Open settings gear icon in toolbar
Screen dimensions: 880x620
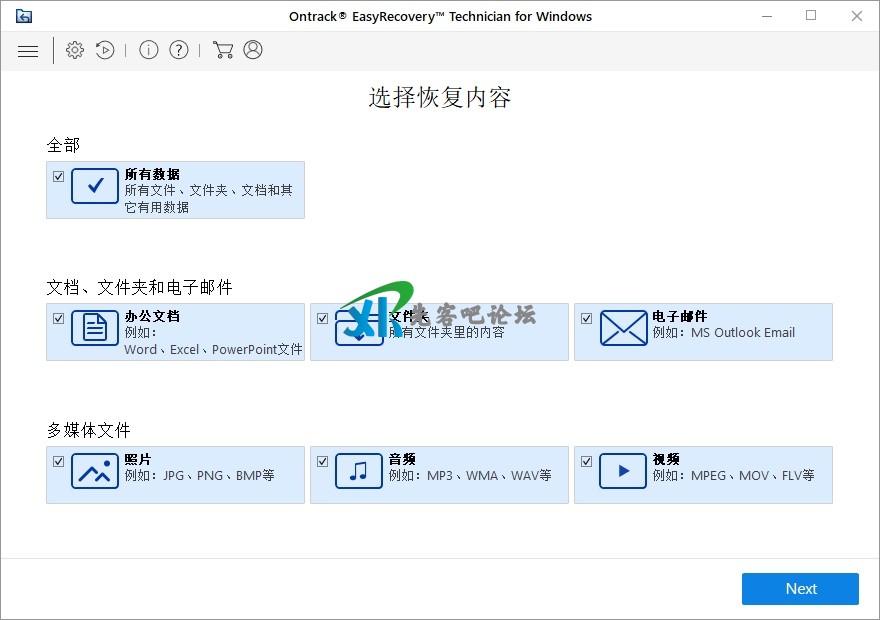pyautogui.click(x=75, y=50)
